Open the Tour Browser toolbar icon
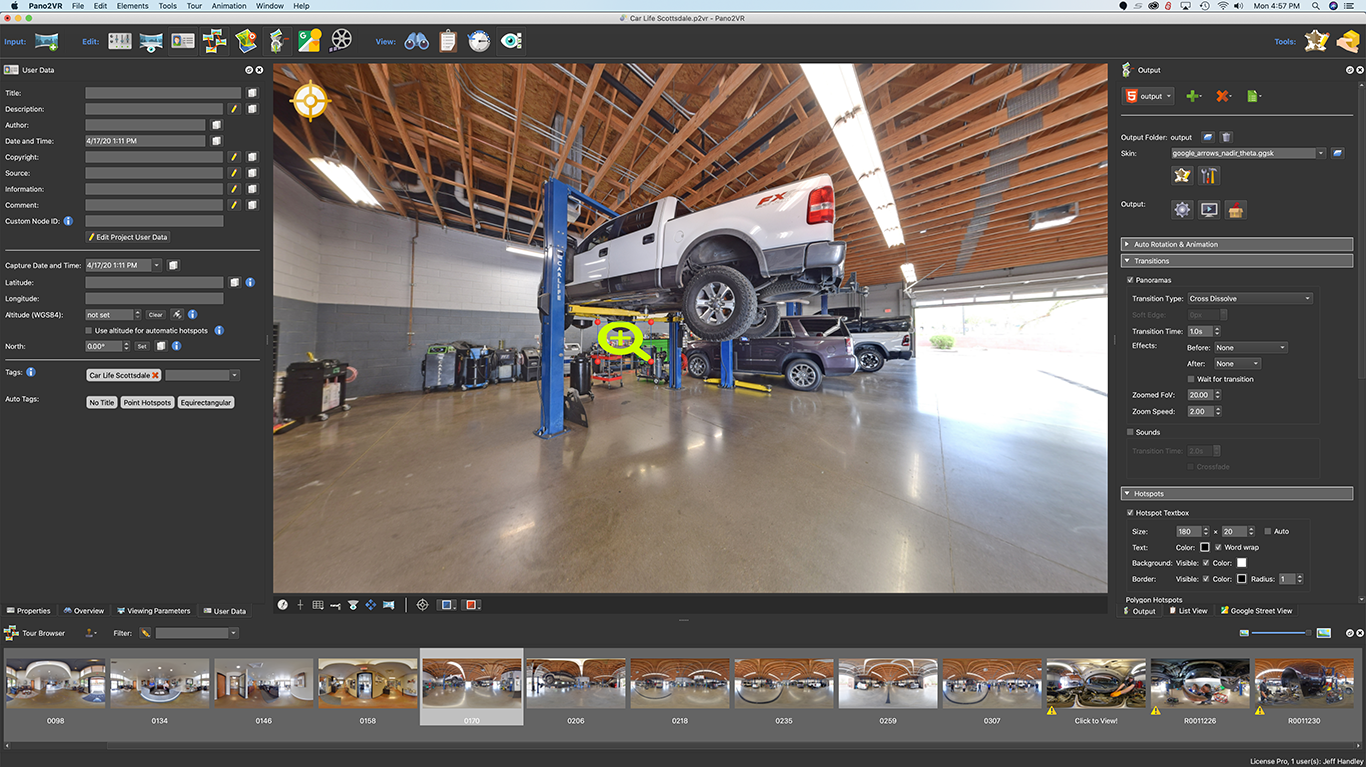 point(214,41)
